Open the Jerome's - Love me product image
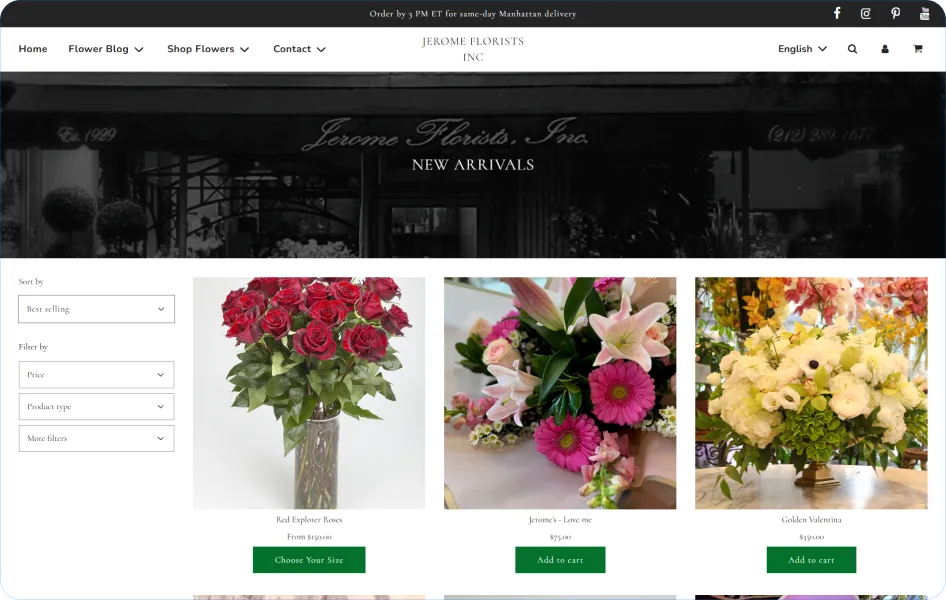946x600 pixels. click(560, 393)
